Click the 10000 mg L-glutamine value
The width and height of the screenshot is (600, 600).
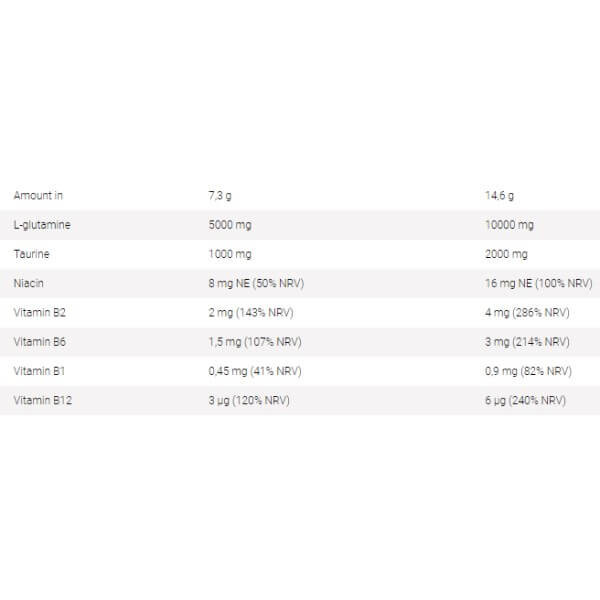pyautogui.click(x=510, y=224)
